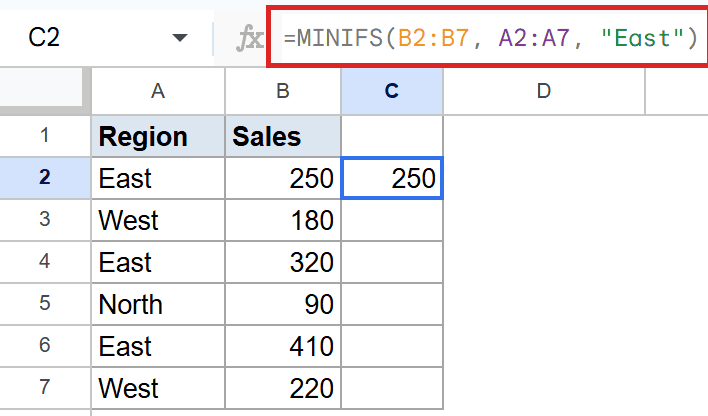Image resolution: width=708 pixels, height=416 pixels.
Task: Select empty cell C1
Action: coord(392,136)
